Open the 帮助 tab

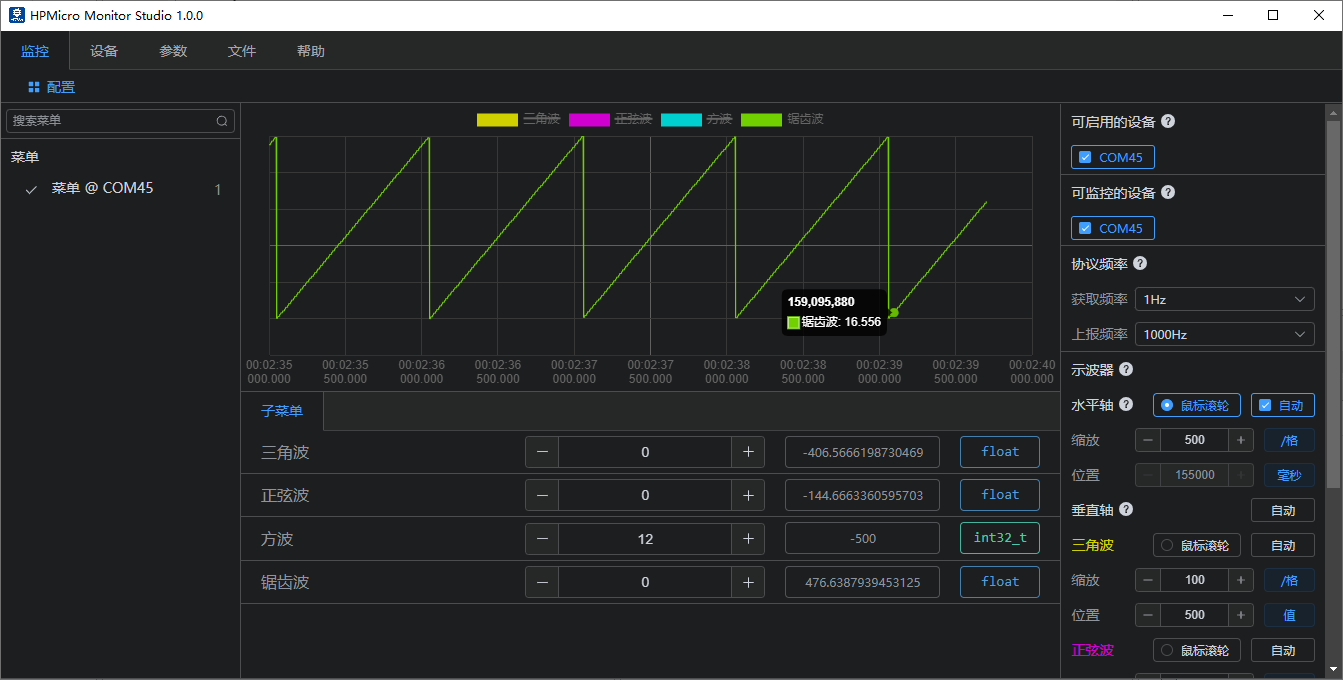pyautogui.click(x=311, y=51)
